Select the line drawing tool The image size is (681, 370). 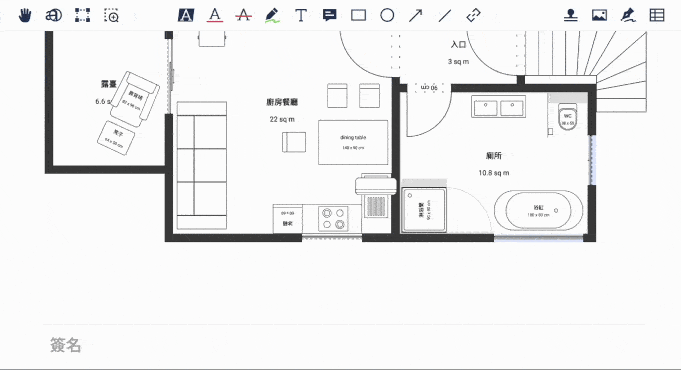445,16
